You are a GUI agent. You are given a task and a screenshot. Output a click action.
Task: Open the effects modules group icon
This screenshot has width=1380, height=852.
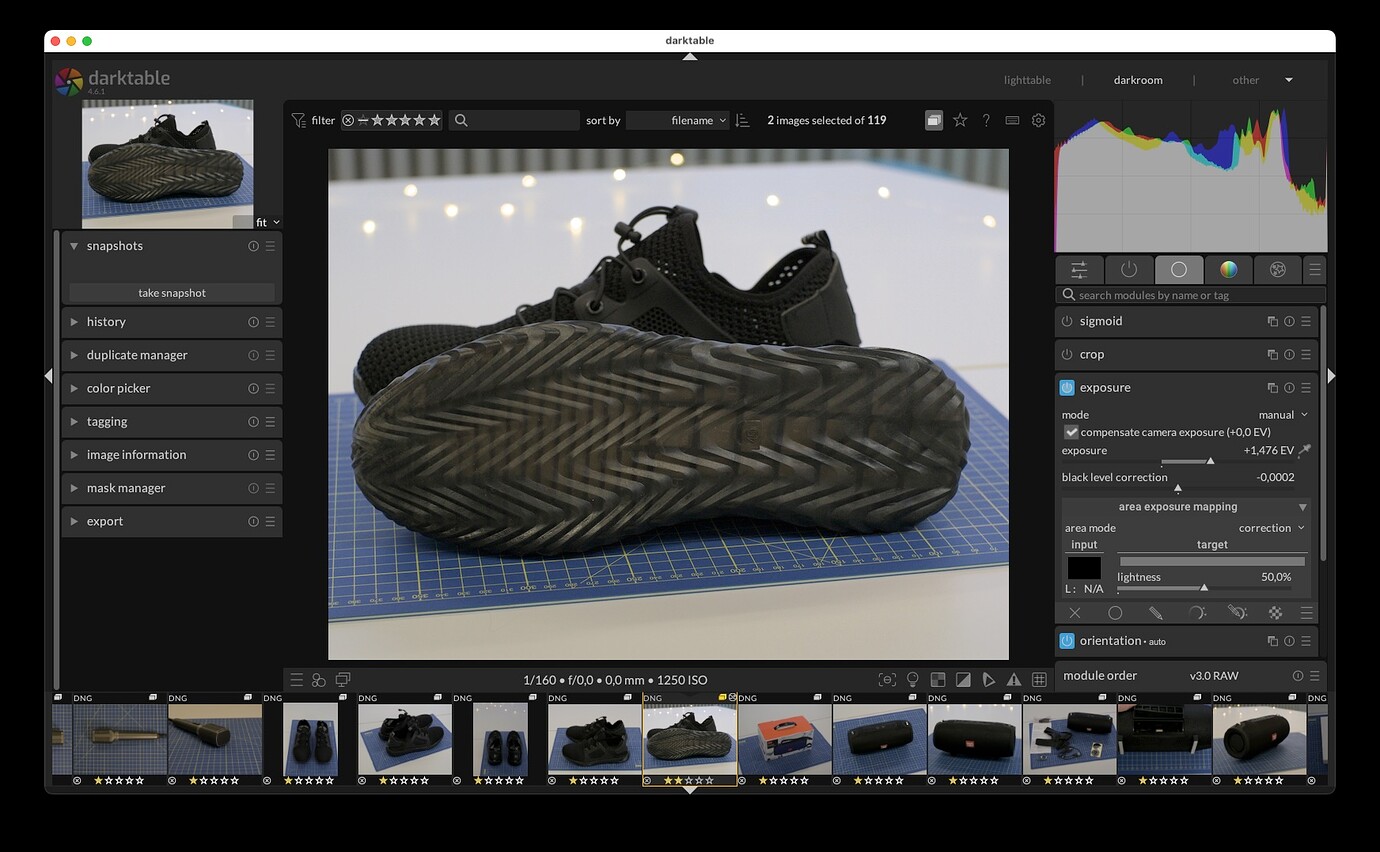1278,269
